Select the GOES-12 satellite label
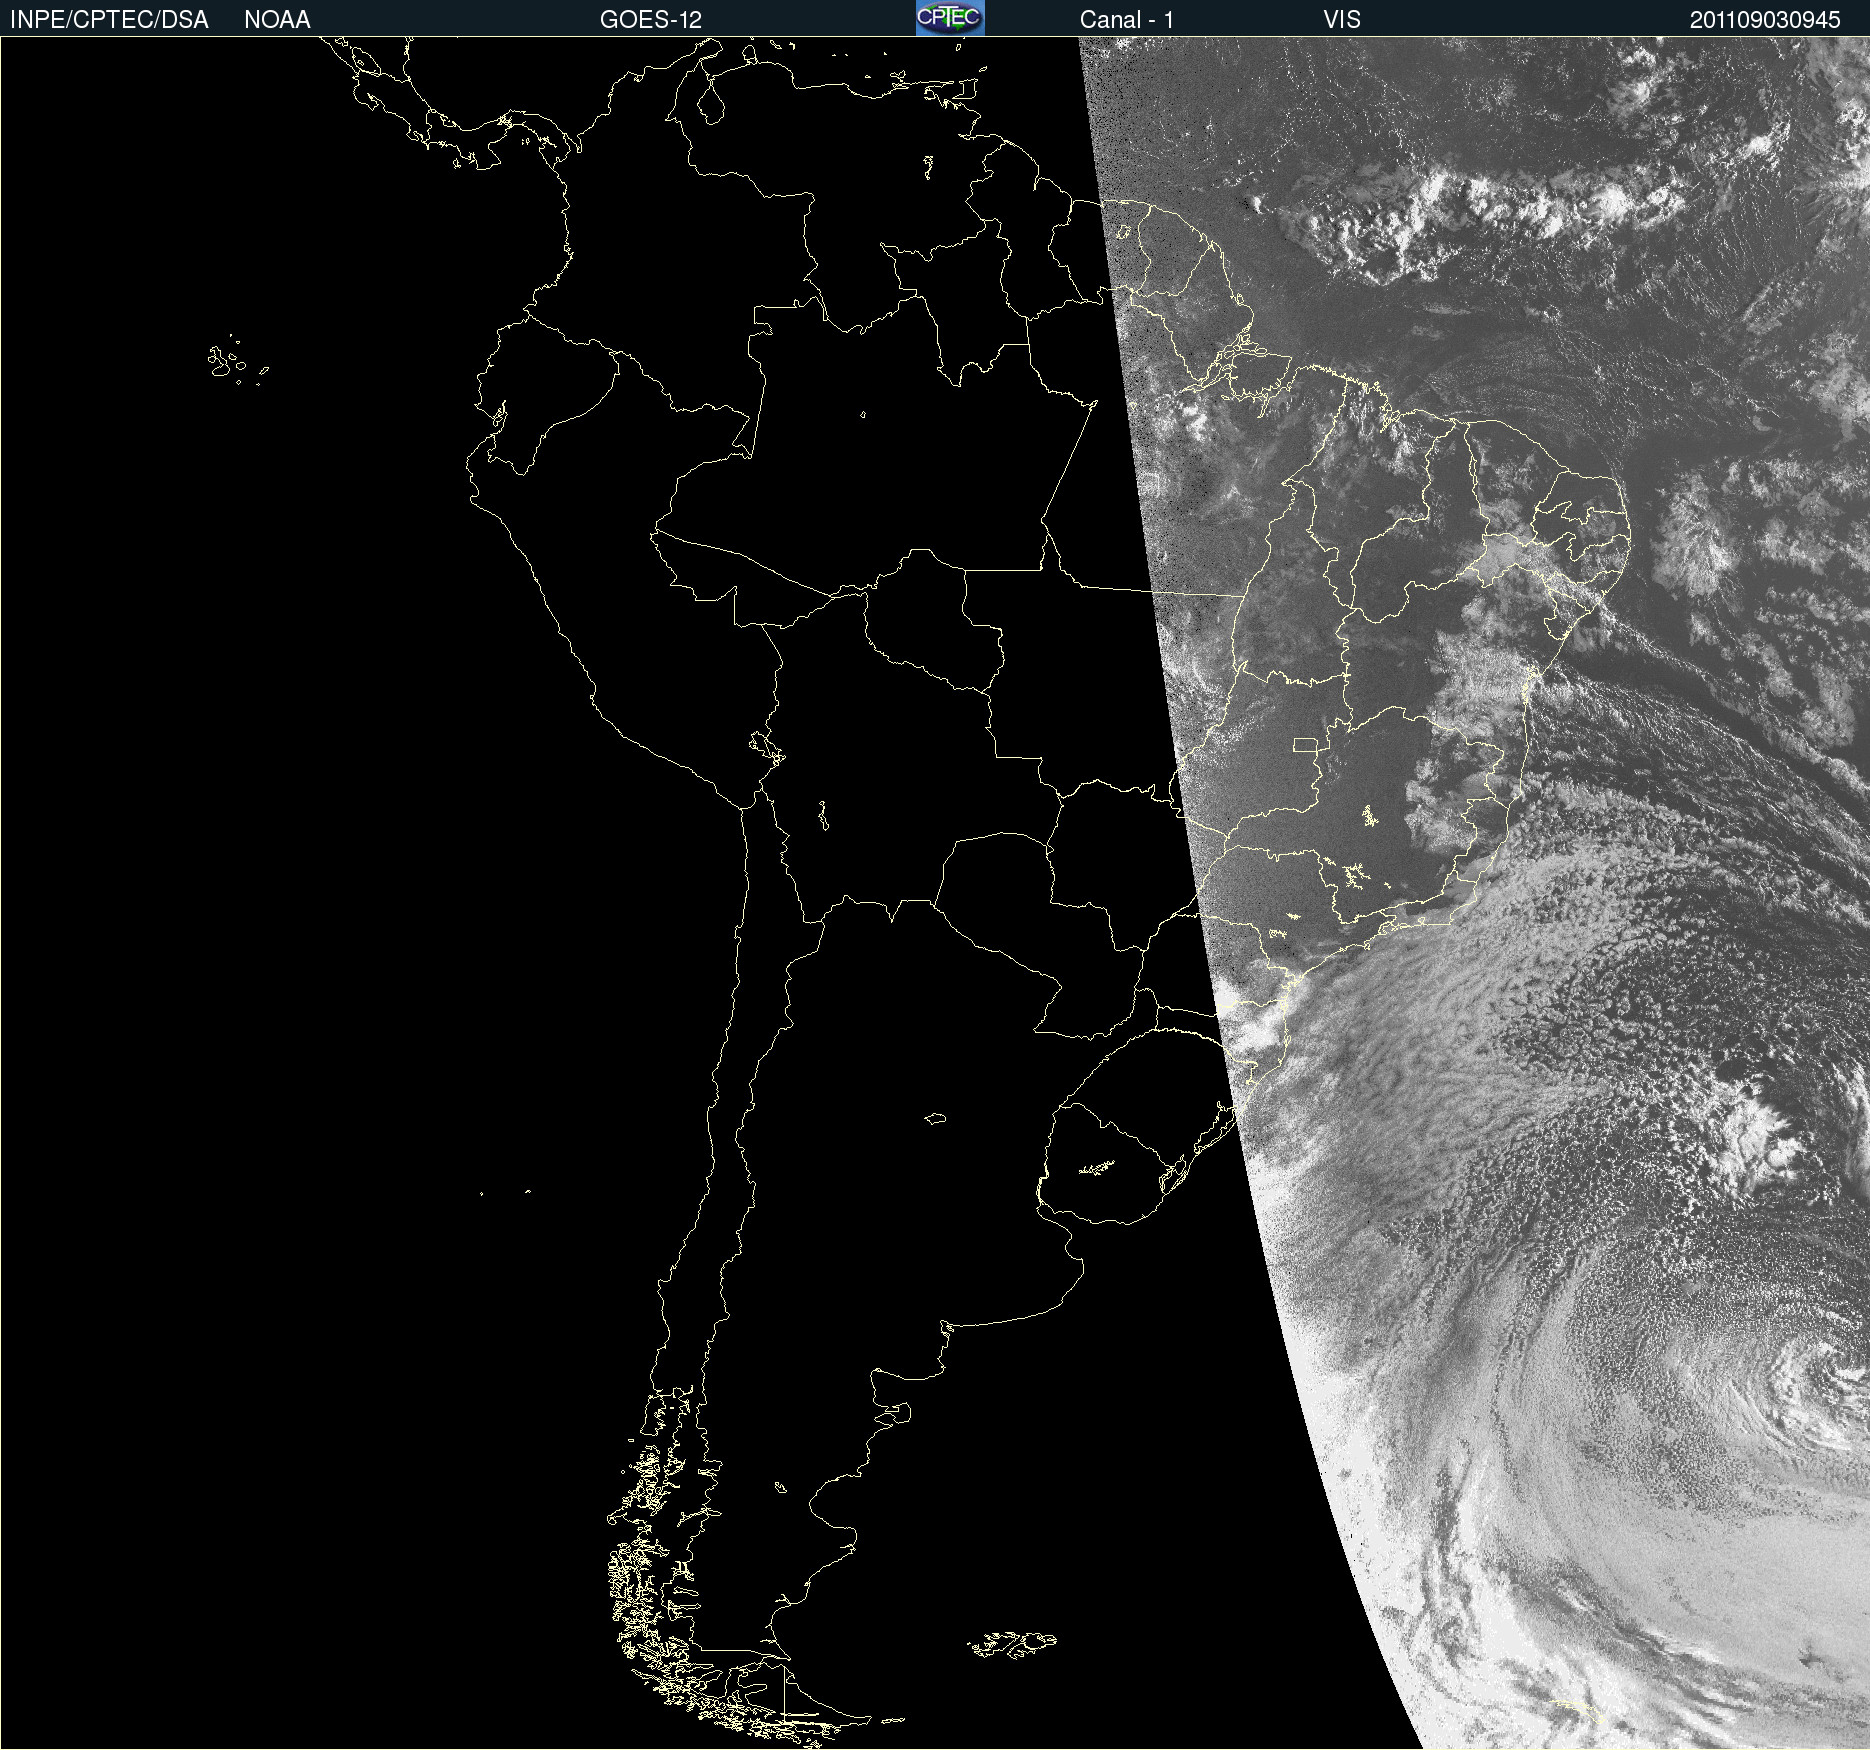Screen dimensions: 1870x1750 click(651, 20)
